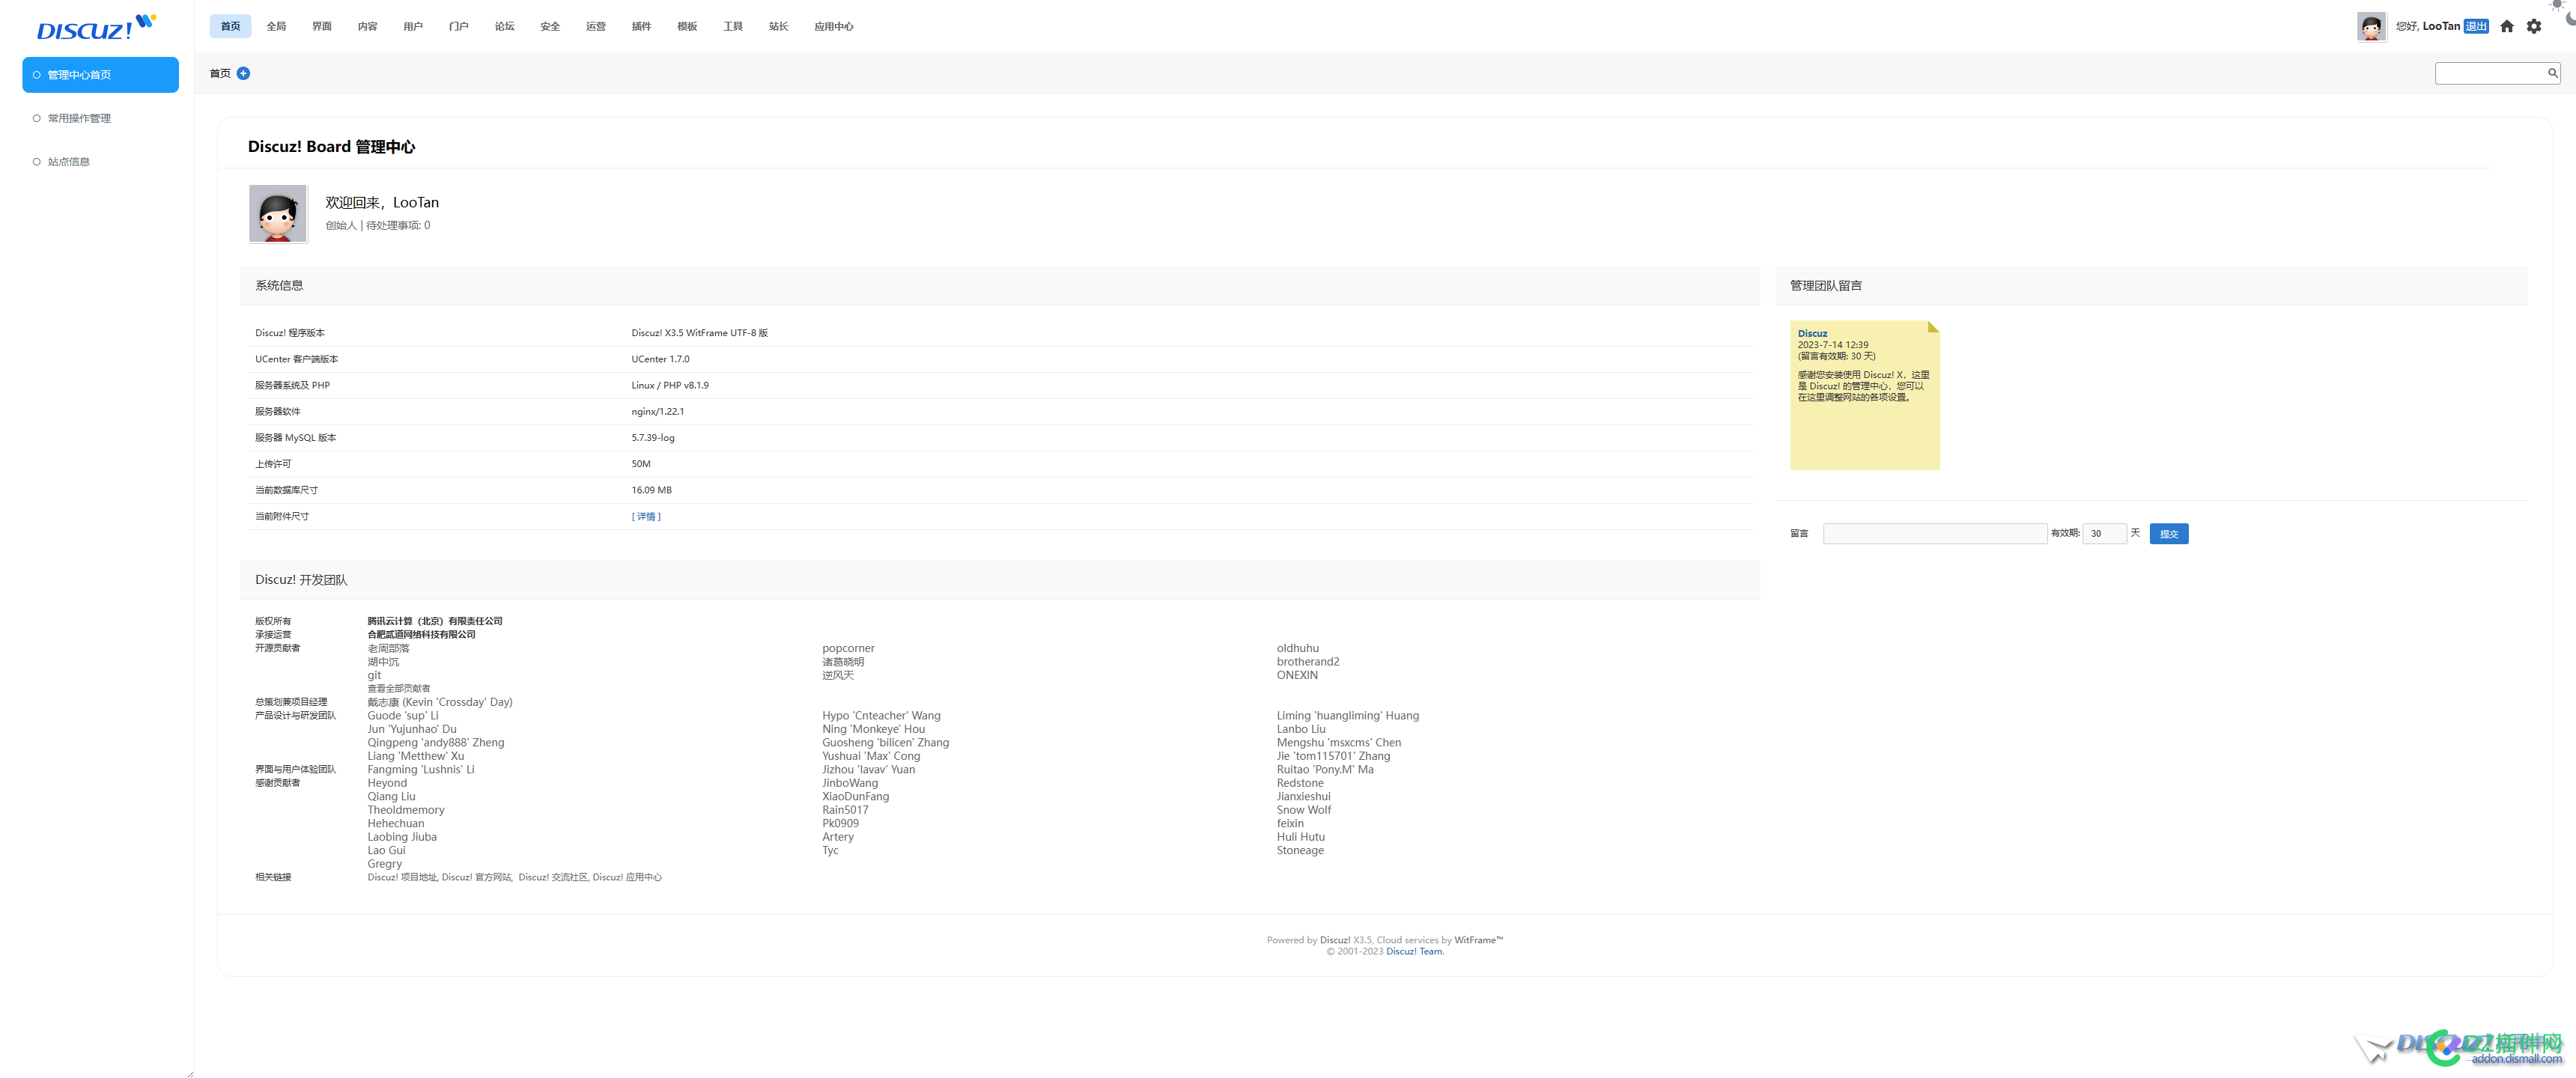Image resolution: width=2576 pixels, height=1078 pixels.
Task: Open the 模板 menu
Action: click(x=687, y=26)
